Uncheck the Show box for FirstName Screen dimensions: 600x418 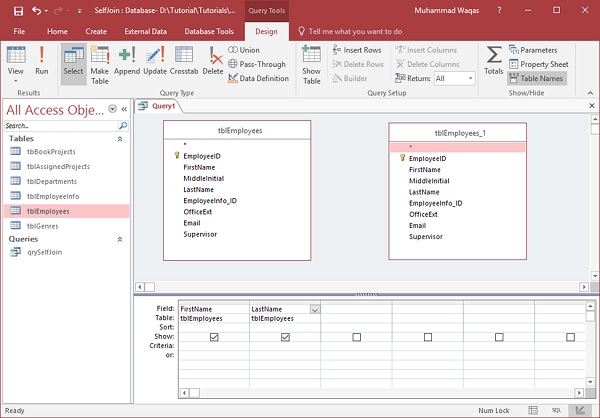point(215,337)
